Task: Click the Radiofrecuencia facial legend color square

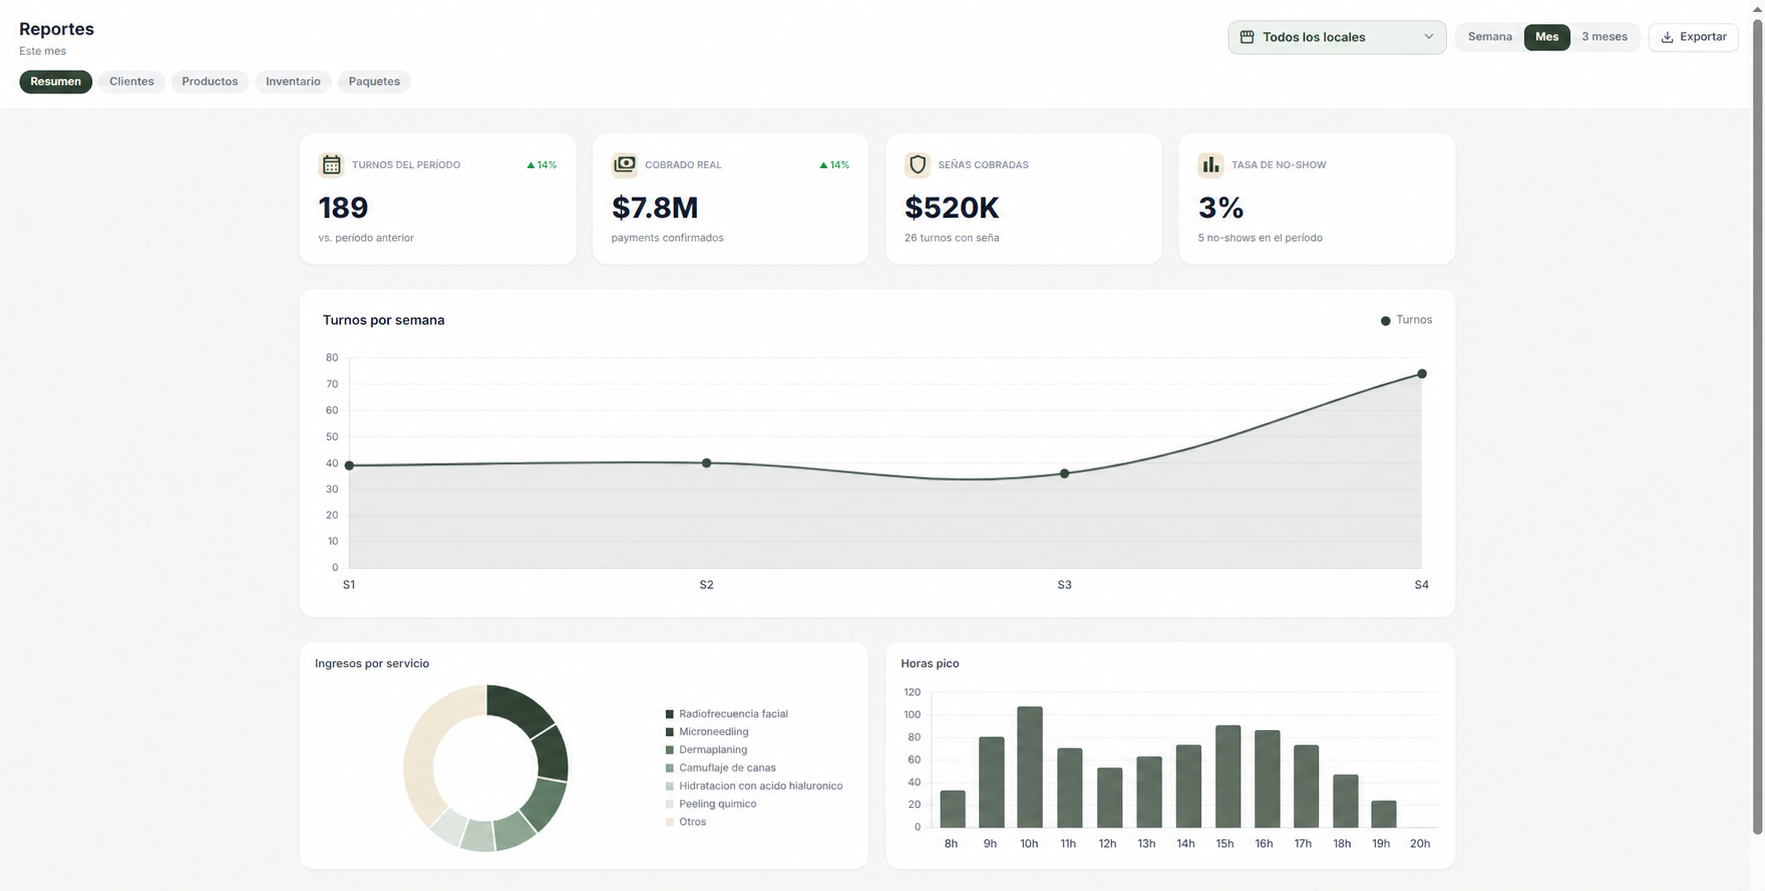Action: (670, 714)
